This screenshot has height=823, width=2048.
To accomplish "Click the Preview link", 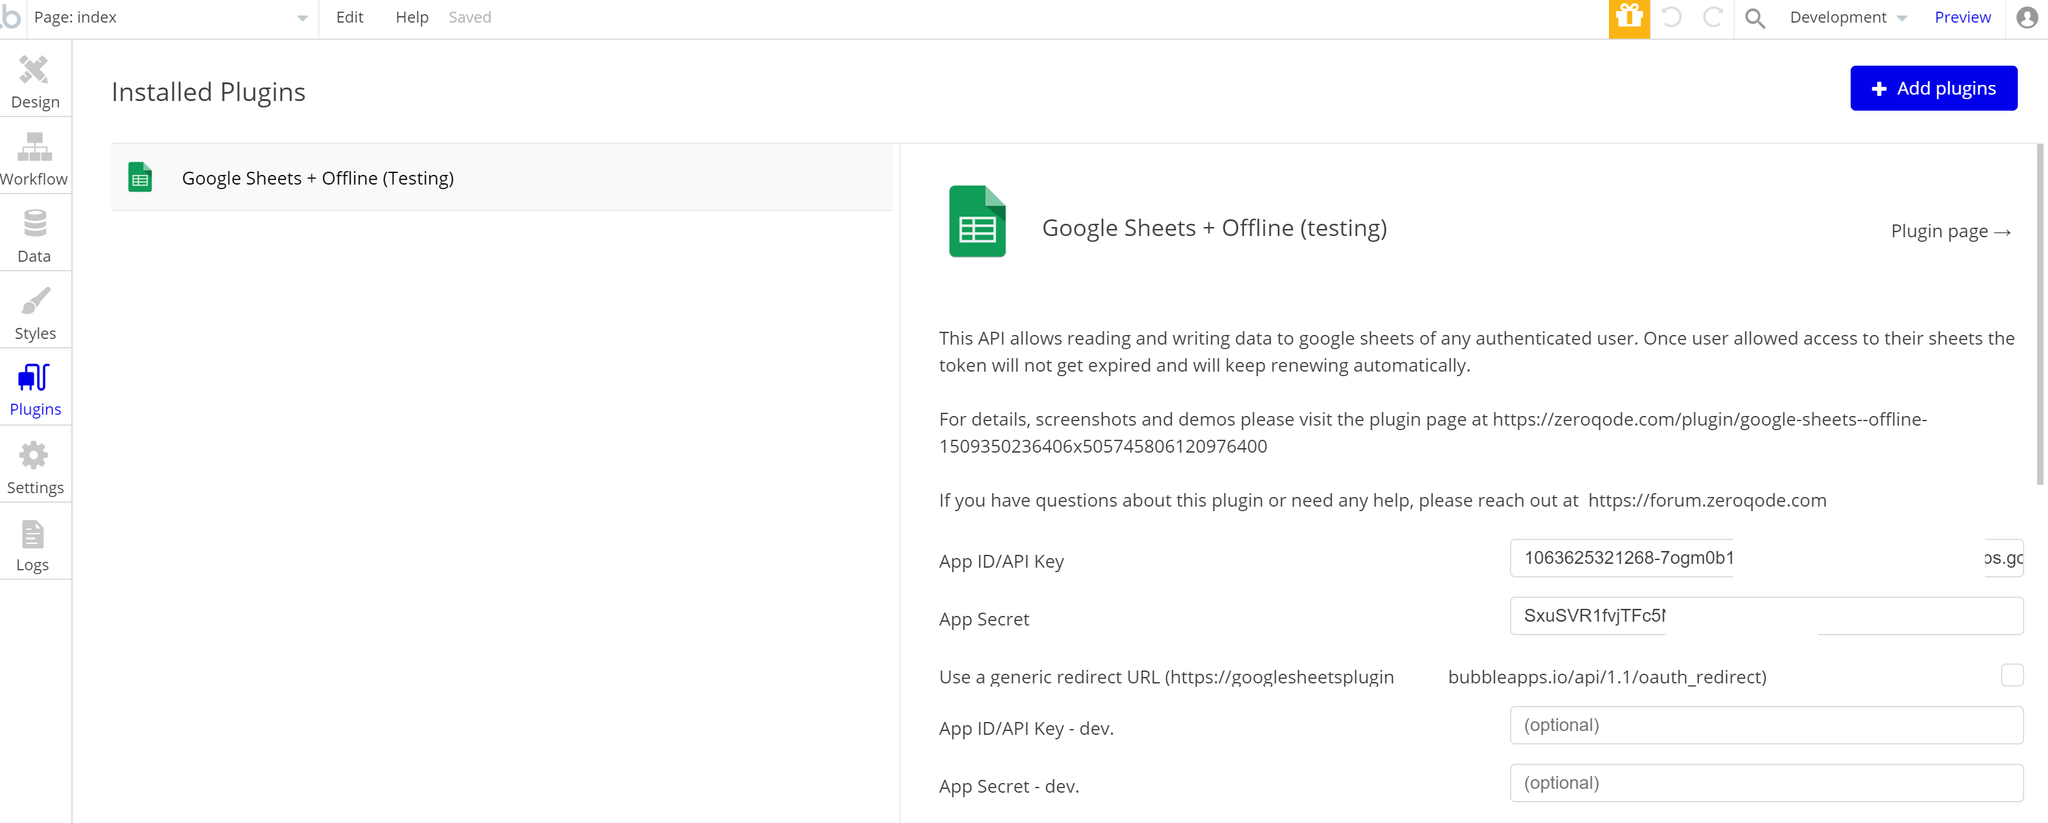I will pos(1962,17).
